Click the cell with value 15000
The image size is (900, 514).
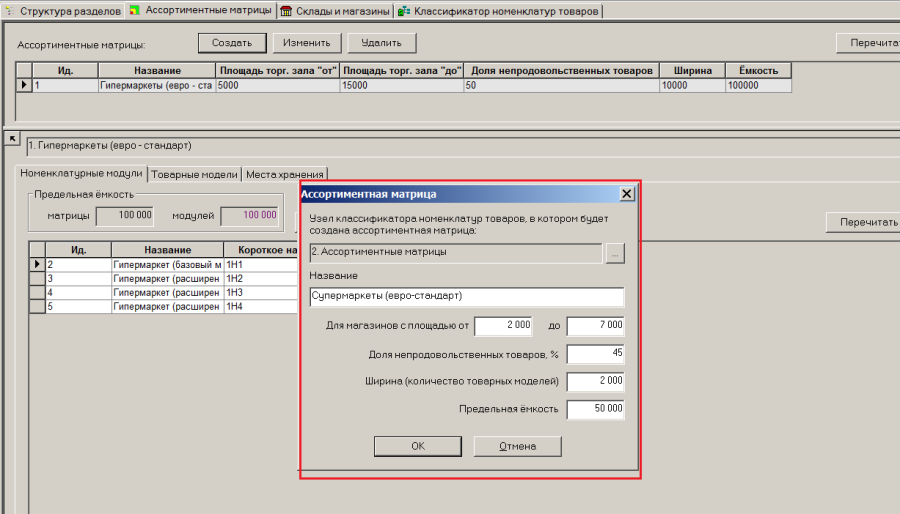pyautogui.click(x=402, y=85)
